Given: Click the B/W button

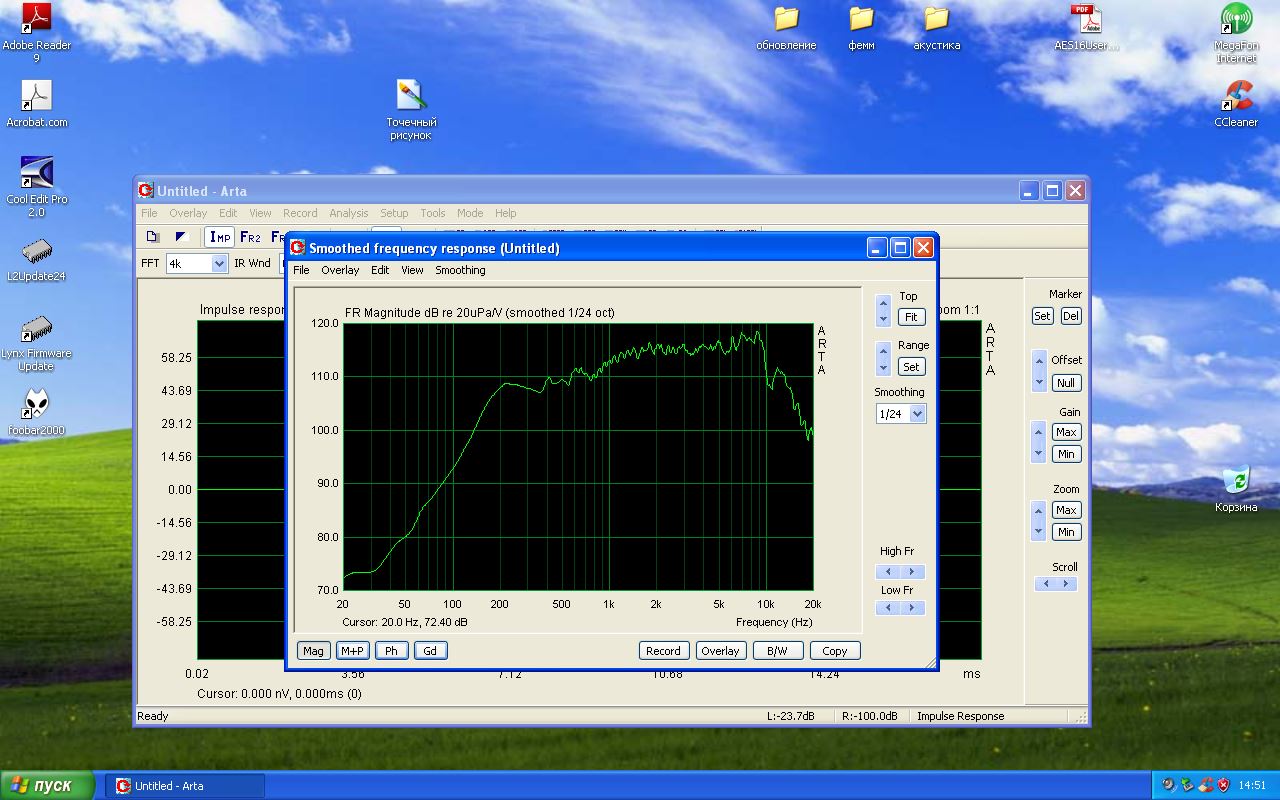Looking at the screenshot, I should pyautogui.click(x=777, y=651).
